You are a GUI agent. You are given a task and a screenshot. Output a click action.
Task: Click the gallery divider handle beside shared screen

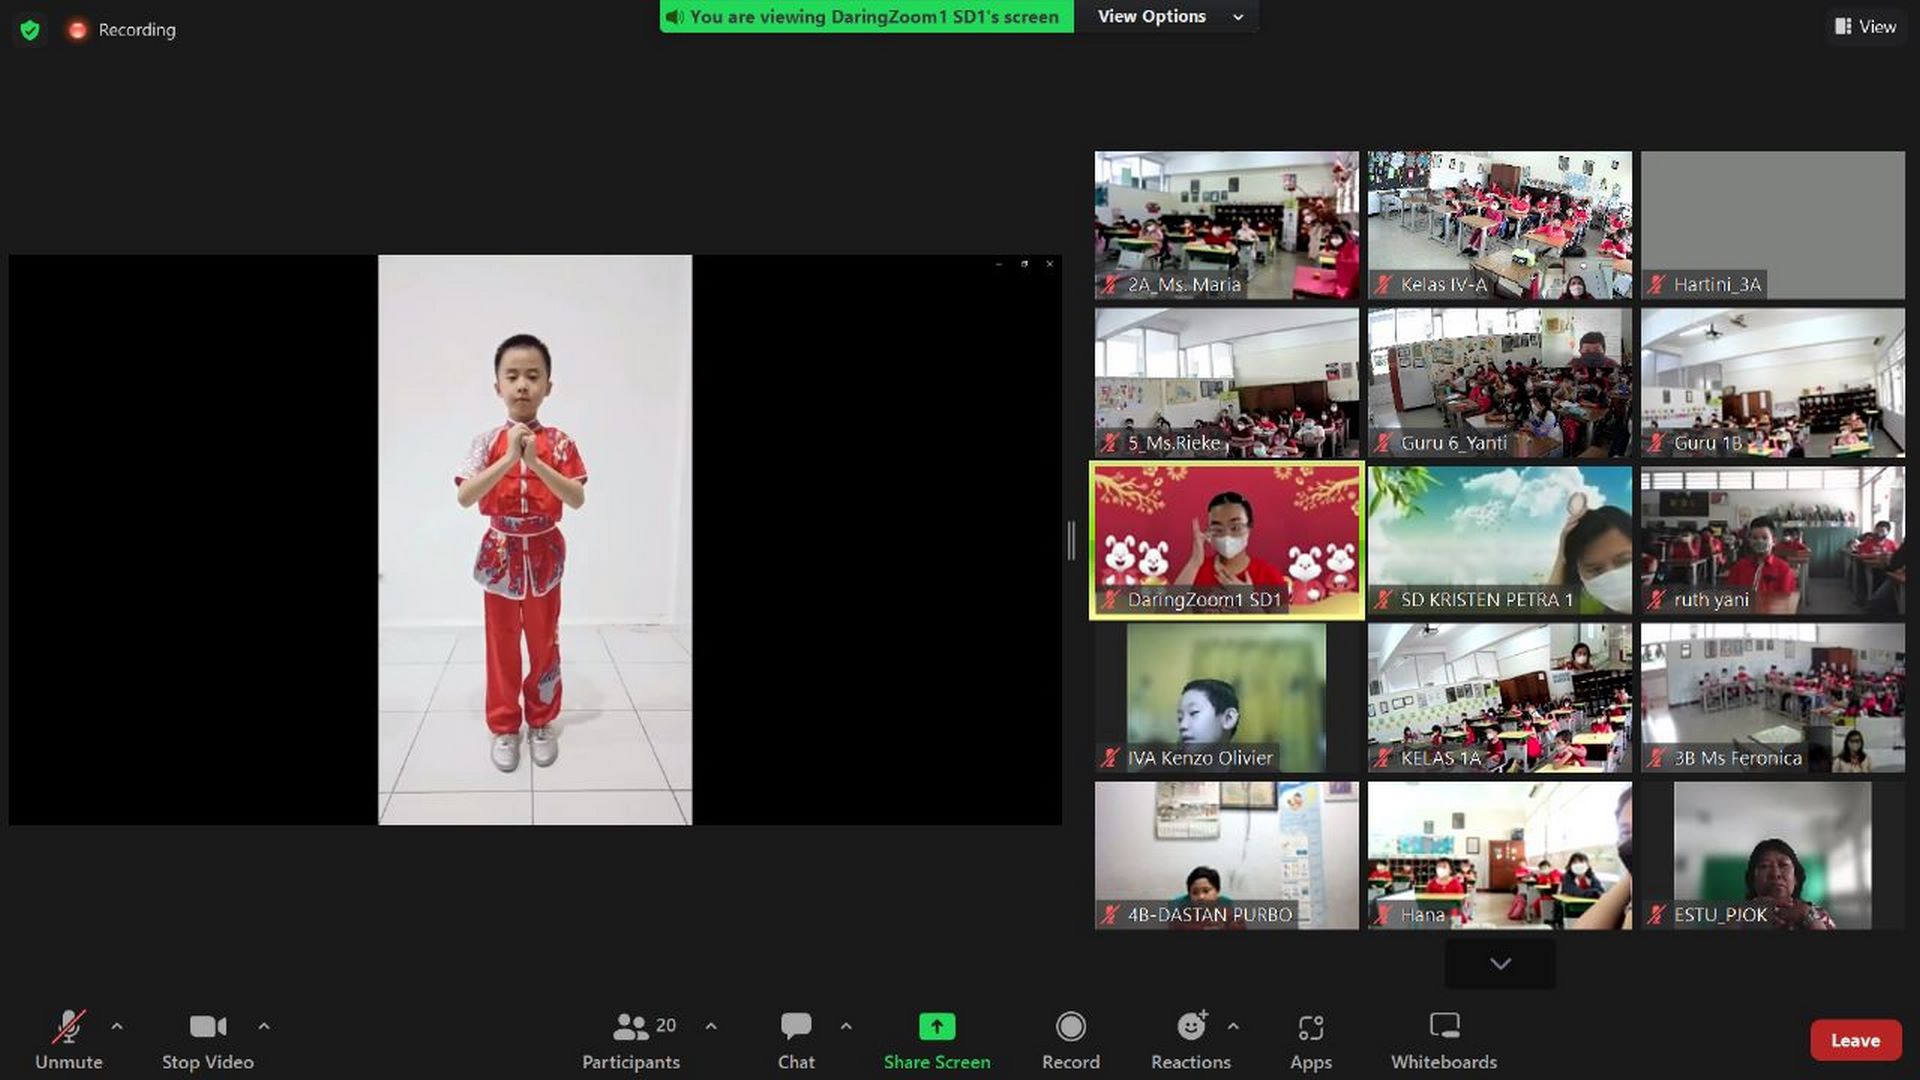pyautogui.click(x=1071, y=540)
